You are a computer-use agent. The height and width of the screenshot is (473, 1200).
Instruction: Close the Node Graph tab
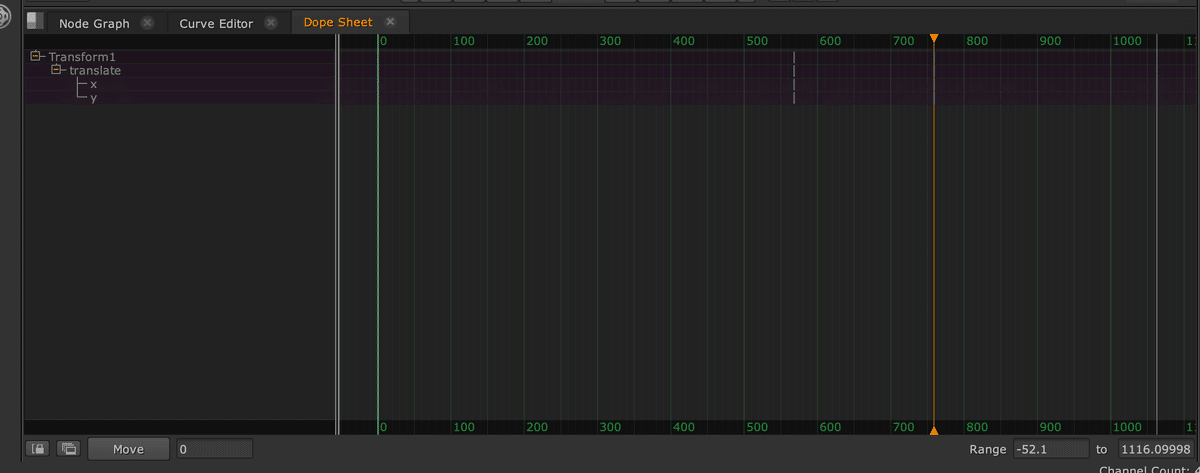148,23
